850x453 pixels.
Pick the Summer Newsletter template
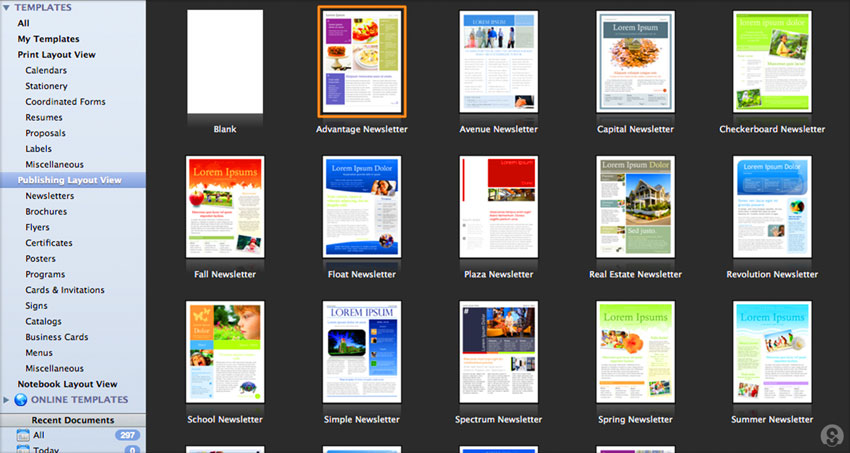[x=771, y=352]
